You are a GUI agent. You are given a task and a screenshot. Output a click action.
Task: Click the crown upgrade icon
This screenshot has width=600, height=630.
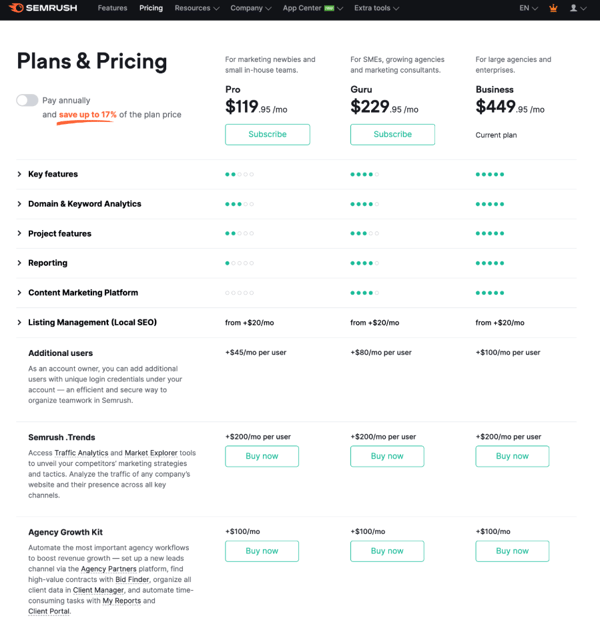tap(553, 8)
